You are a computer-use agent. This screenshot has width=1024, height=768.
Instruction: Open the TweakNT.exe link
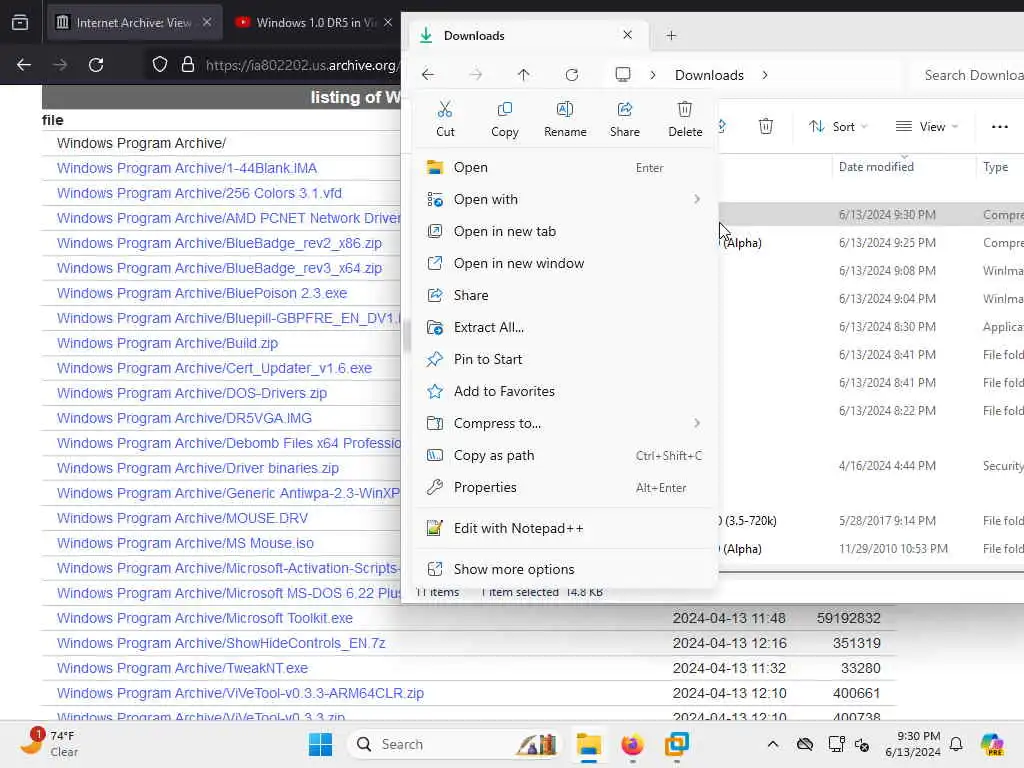pos(182,668)
